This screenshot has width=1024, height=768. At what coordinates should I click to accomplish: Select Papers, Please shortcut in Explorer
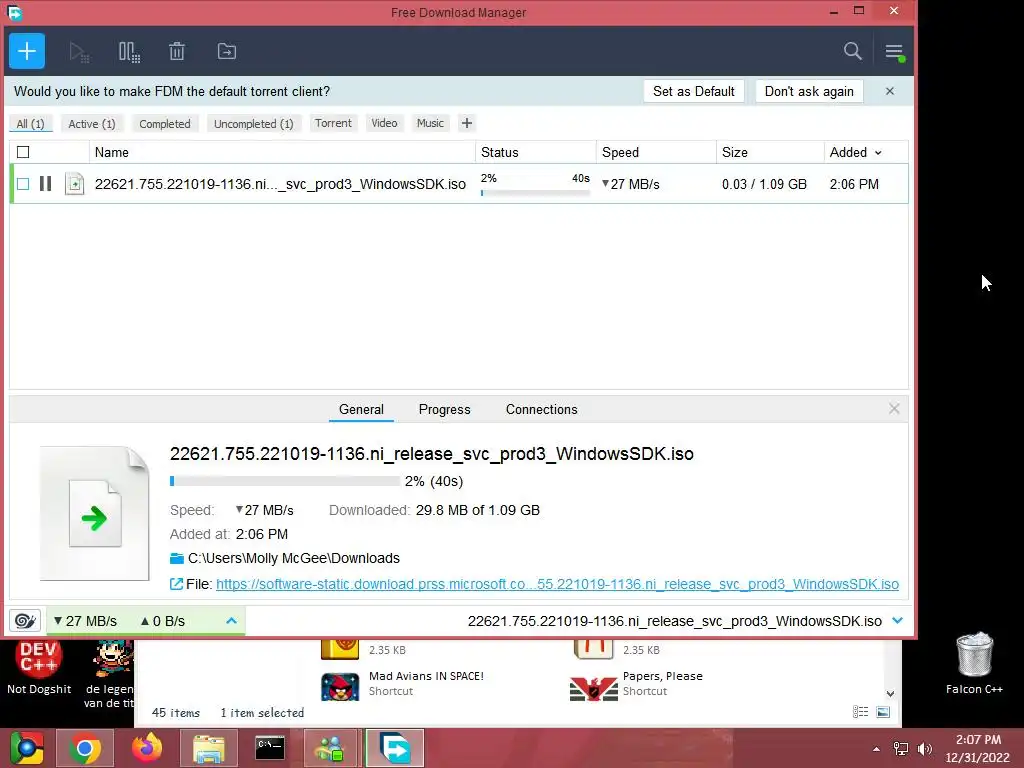637,684
